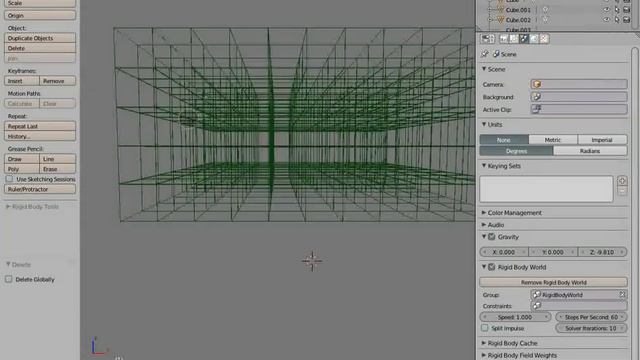
Task: Switch to the Render properties tab icon
Action: pyautogui.click(x=504, y=39)
